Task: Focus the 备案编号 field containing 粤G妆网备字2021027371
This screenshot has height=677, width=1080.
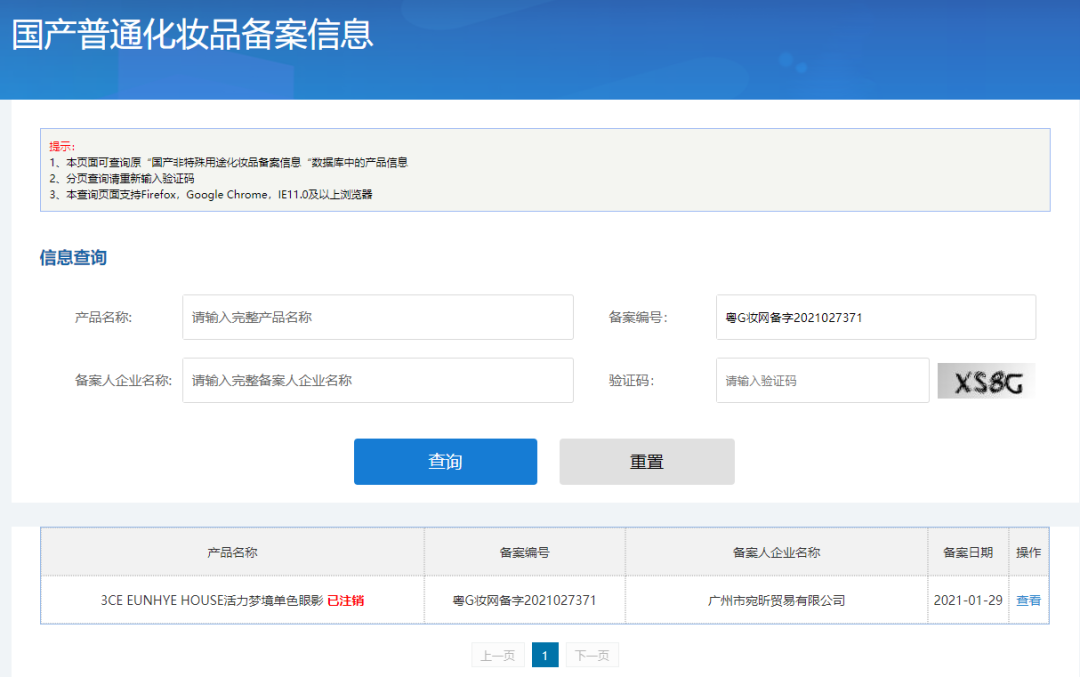Action: click(875, 317)
